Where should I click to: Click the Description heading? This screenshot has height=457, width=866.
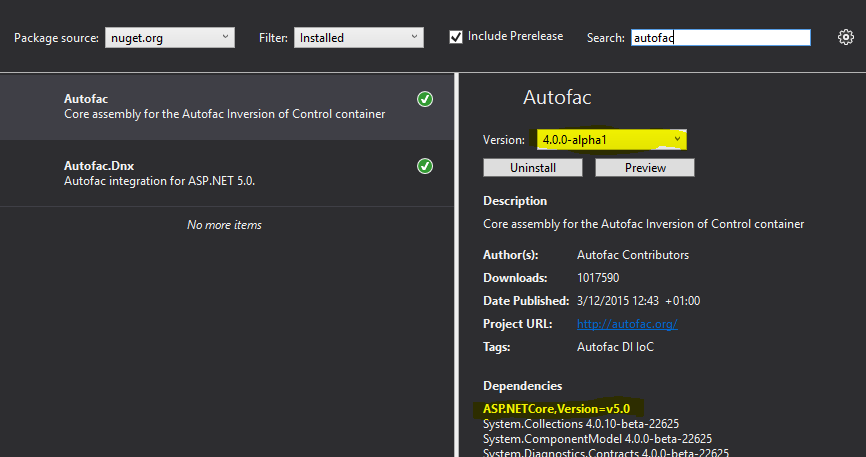(515, 201)
